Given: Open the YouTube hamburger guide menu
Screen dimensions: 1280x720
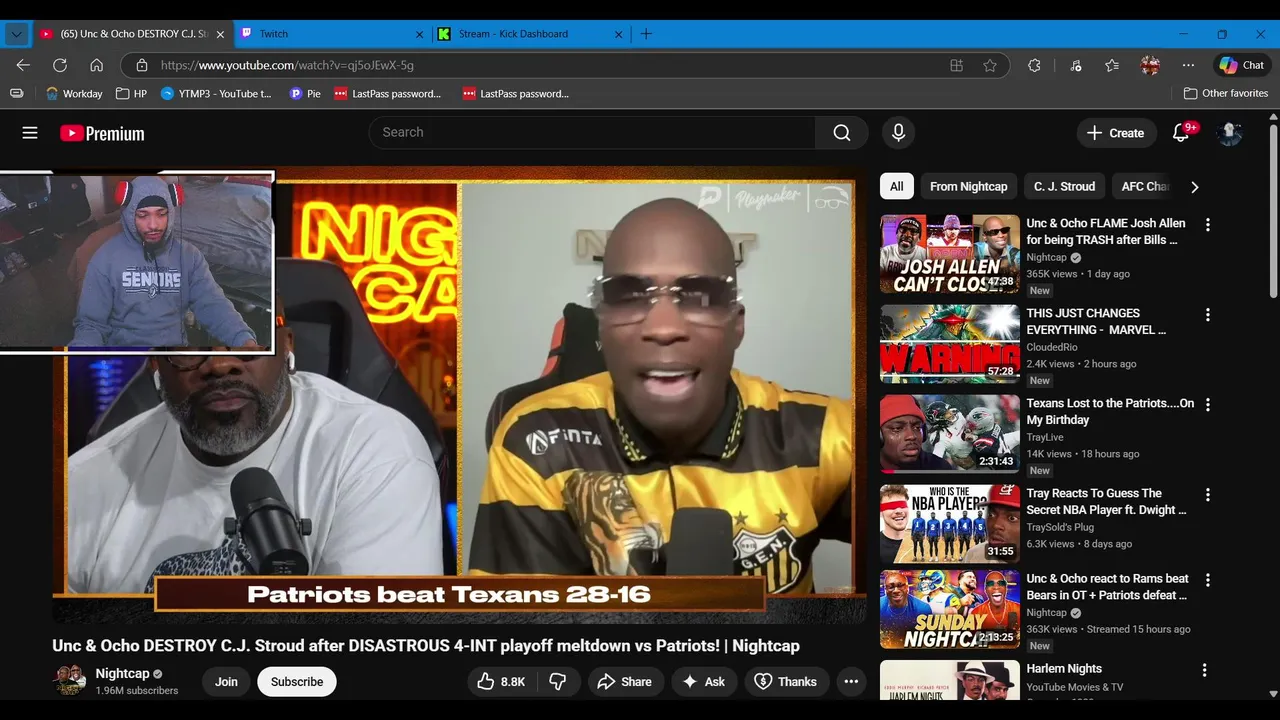Looking at the screenshot, I should [x=30, y=133].
